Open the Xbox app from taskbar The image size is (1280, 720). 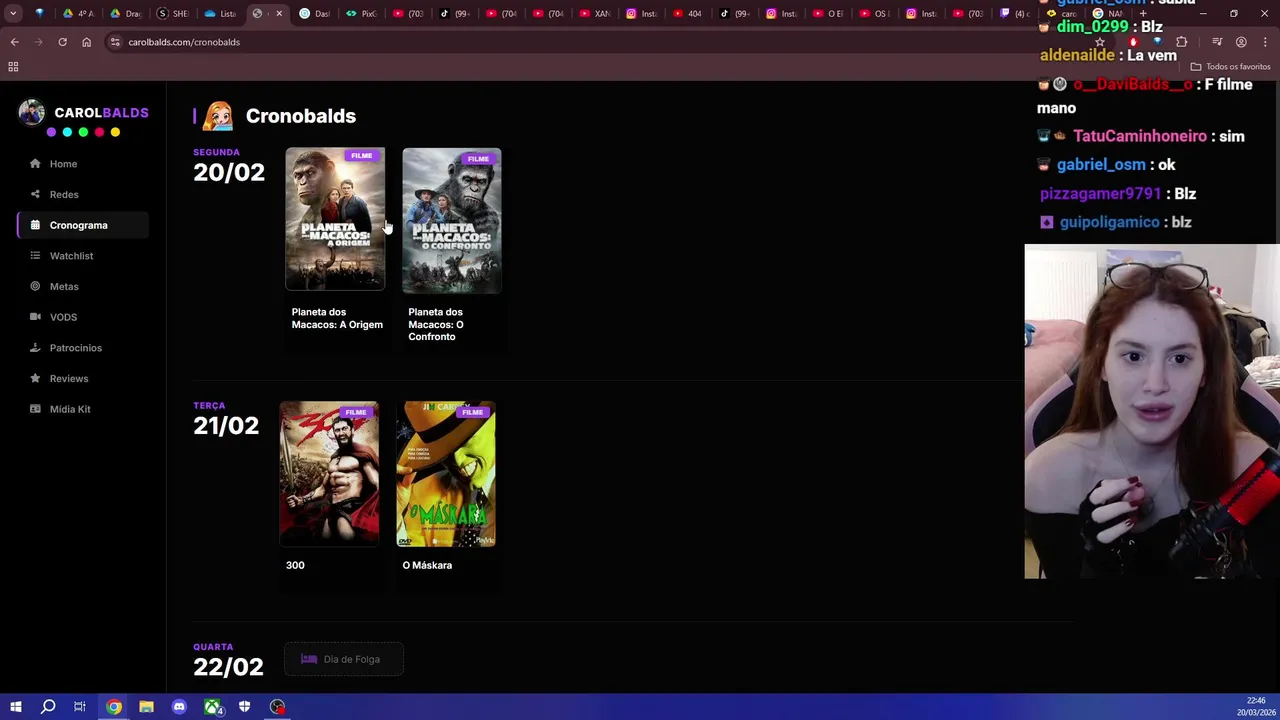click(212, 707)
